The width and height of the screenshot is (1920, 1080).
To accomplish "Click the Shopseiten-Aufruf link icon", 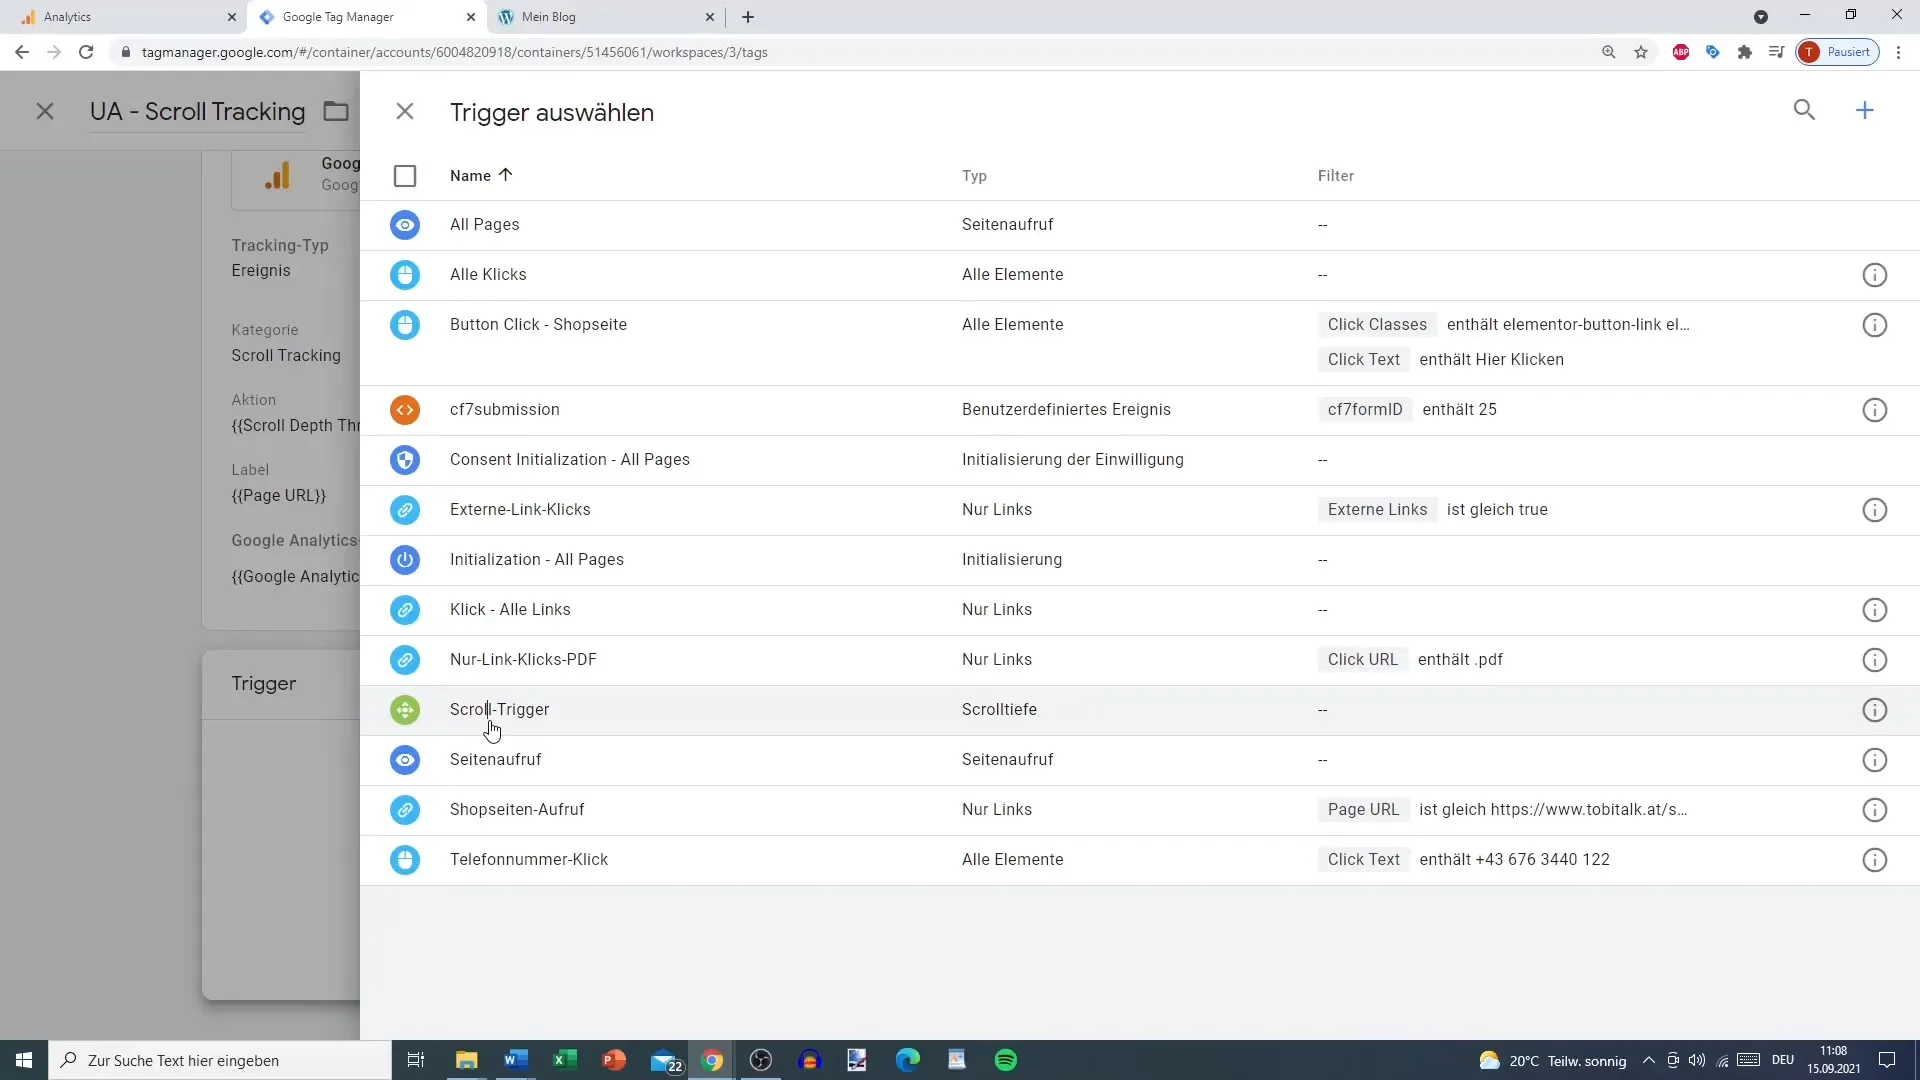I will 405,810.
